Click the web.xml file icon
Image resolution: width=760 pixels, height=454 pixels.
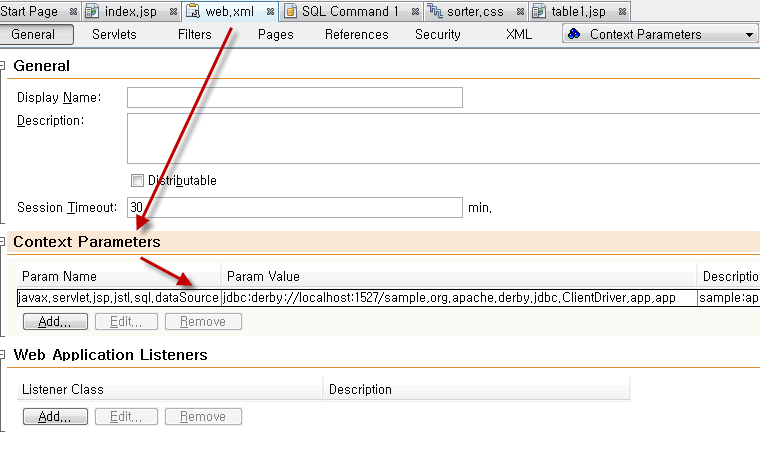click(193, 11)
